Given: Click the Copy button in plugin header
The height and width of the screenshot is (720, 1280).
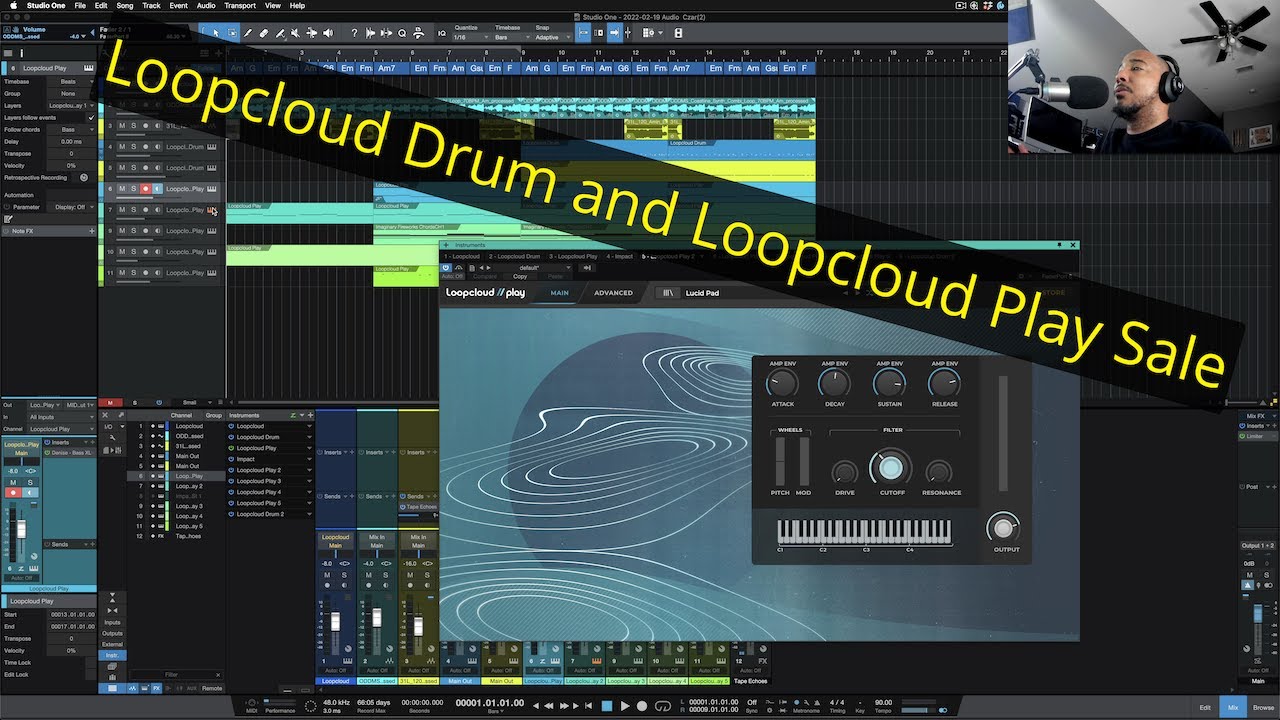Looking at the screenshot, I should click(520, 276).
